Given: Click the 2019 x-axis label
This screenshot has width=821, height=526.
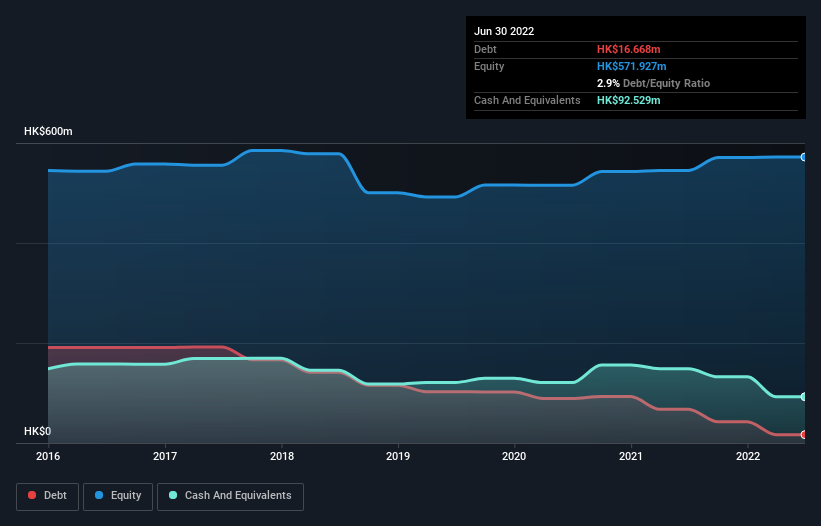Looking at the screenshot, I should (x=398, y=456).
